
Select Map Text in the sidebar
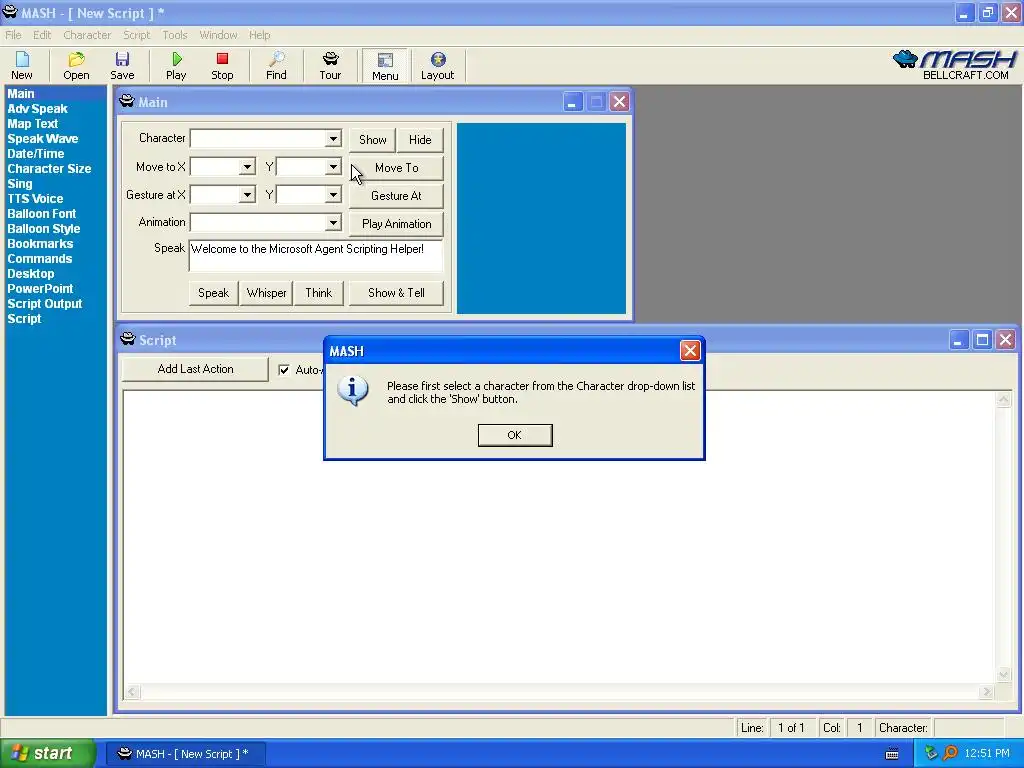pos(33,123)
